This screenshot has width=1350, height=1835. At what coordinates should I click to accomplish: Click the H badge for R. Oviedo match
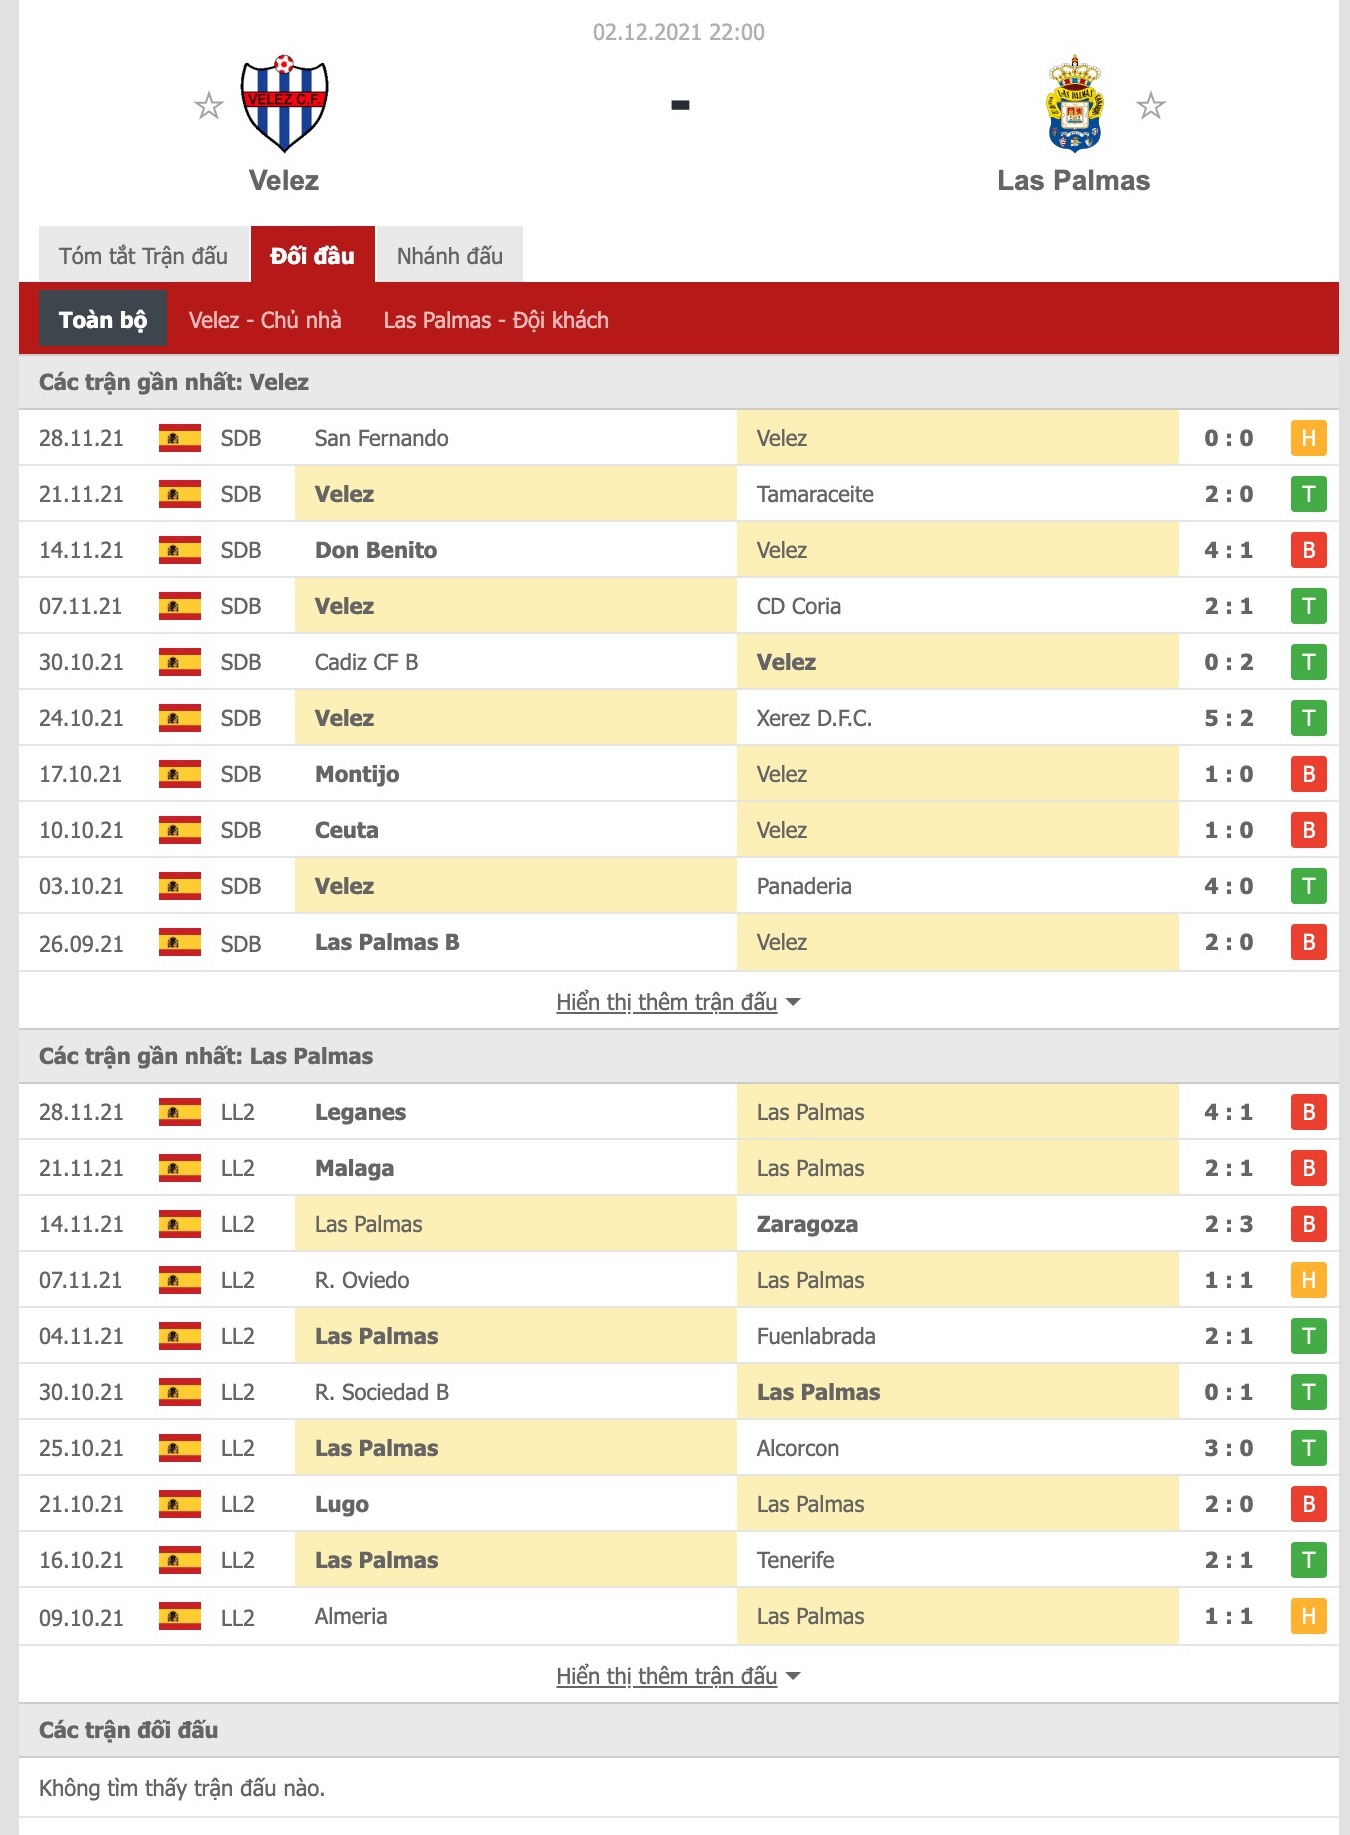click(1308, 1280)
